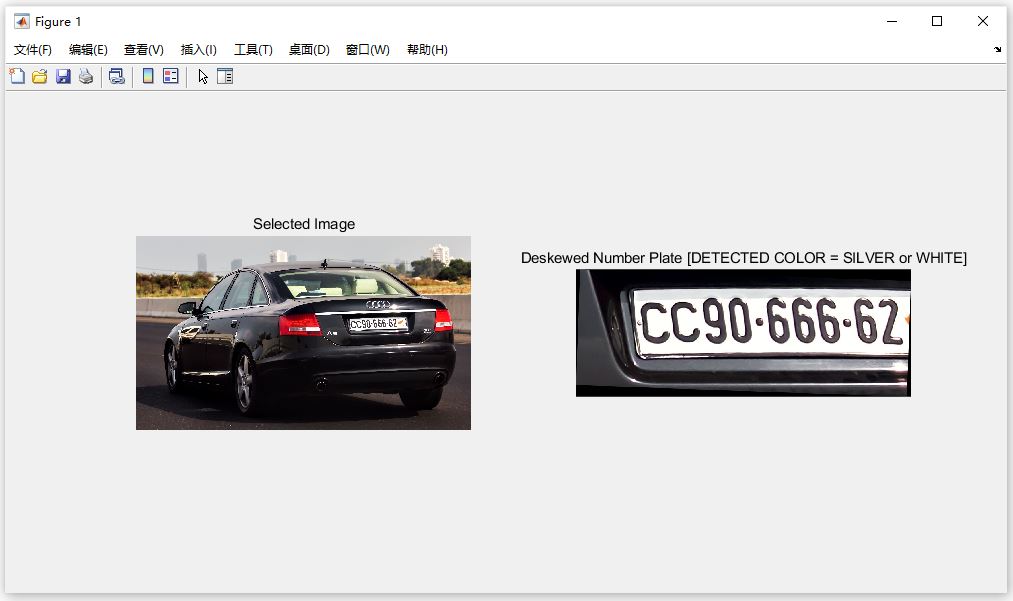
Task: Open the 工具(T) menu
Action: (253, 50)
